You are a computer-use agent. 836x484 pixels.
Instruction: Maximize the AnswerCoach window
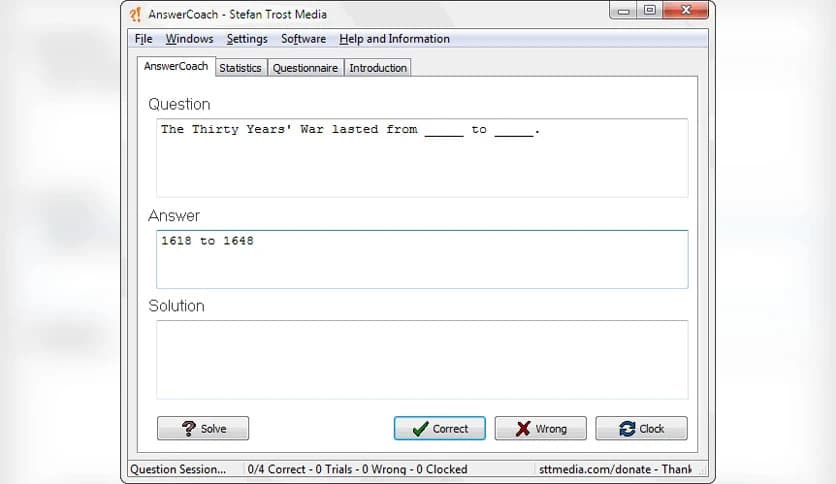coord(649,10)
